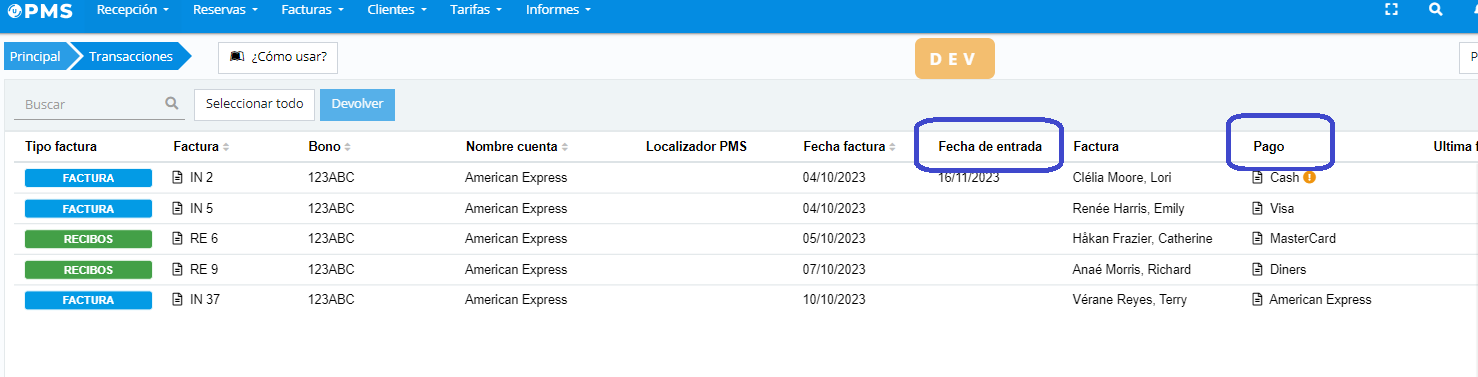1478x377 pixels.
Task: Click the payment icon beside MasterCard
Action: tap(1258, 239)
